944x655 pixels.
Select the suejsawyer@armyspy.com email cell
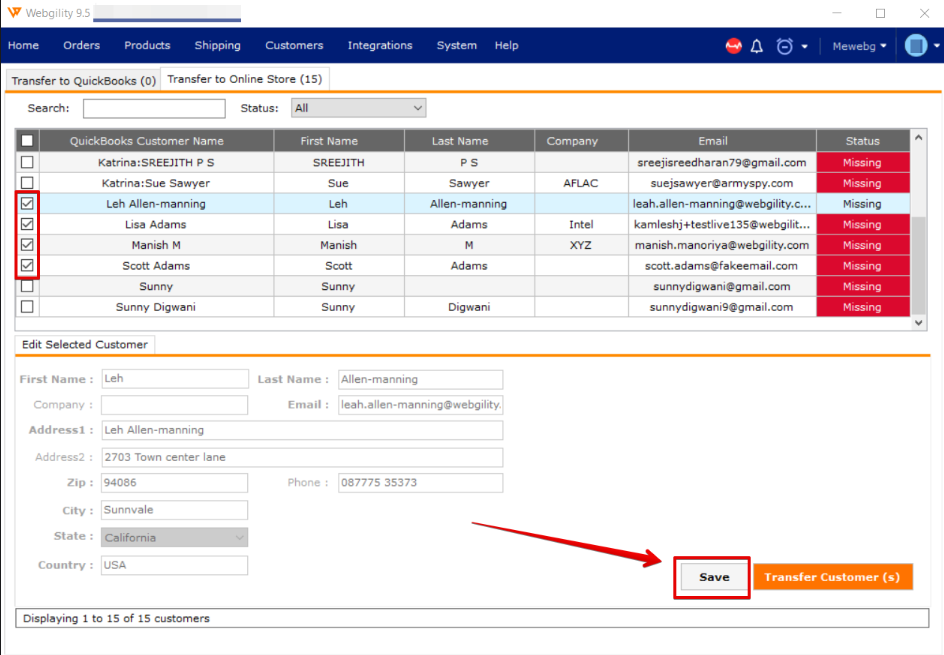click(x=722, y=183)
